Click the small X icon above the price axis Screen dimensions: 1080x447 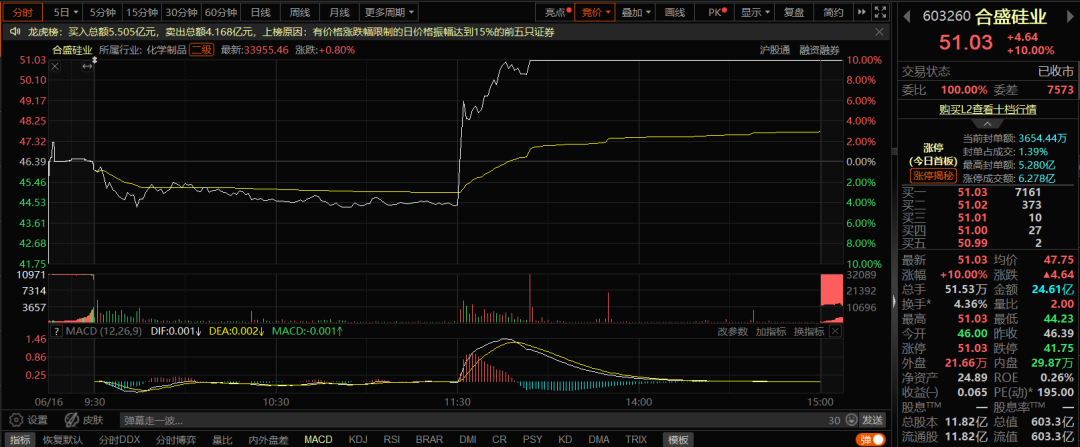55,66
